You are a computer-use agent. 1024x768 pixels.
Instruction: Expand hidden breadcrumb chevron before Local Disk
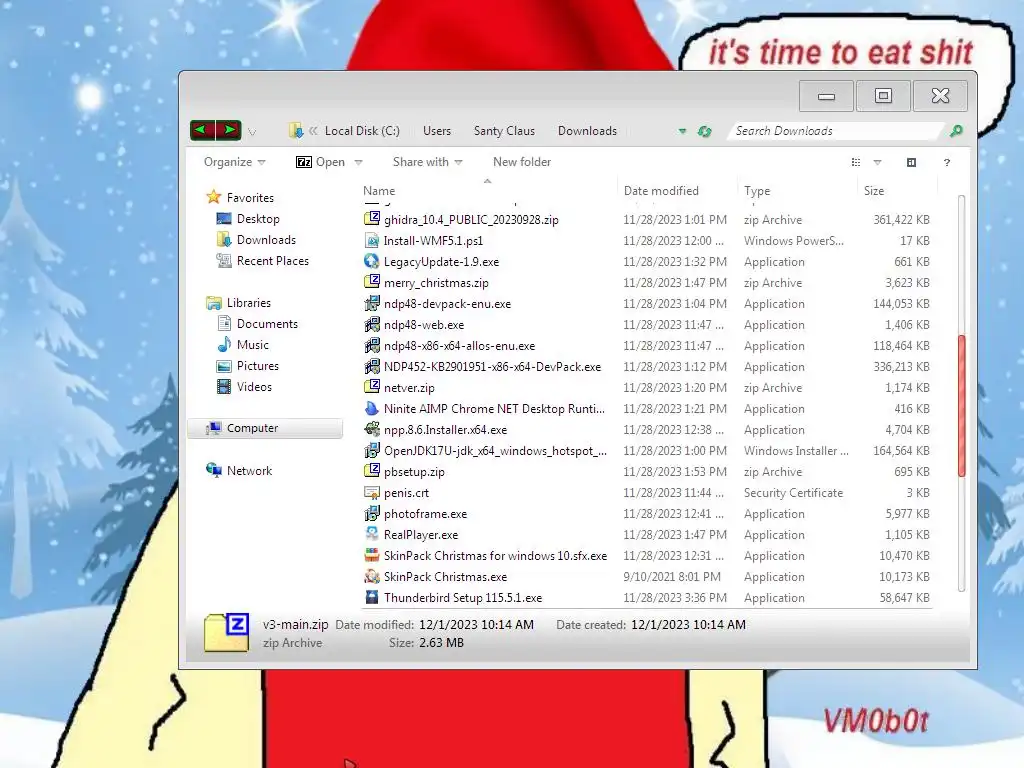[x=313, y=131]
